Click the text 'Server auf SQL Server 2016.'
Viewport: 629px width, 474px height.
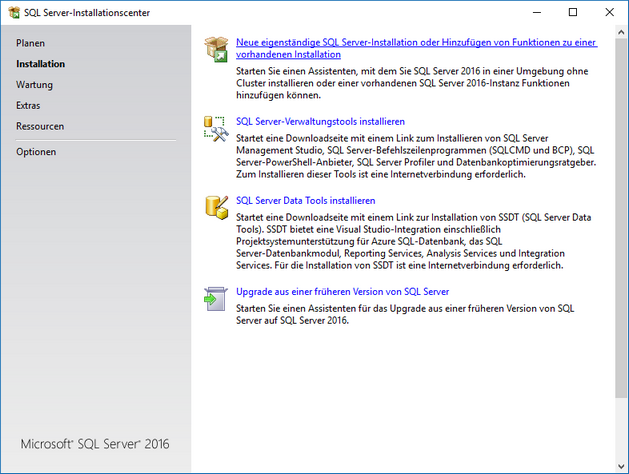click(x=292, y=320)
